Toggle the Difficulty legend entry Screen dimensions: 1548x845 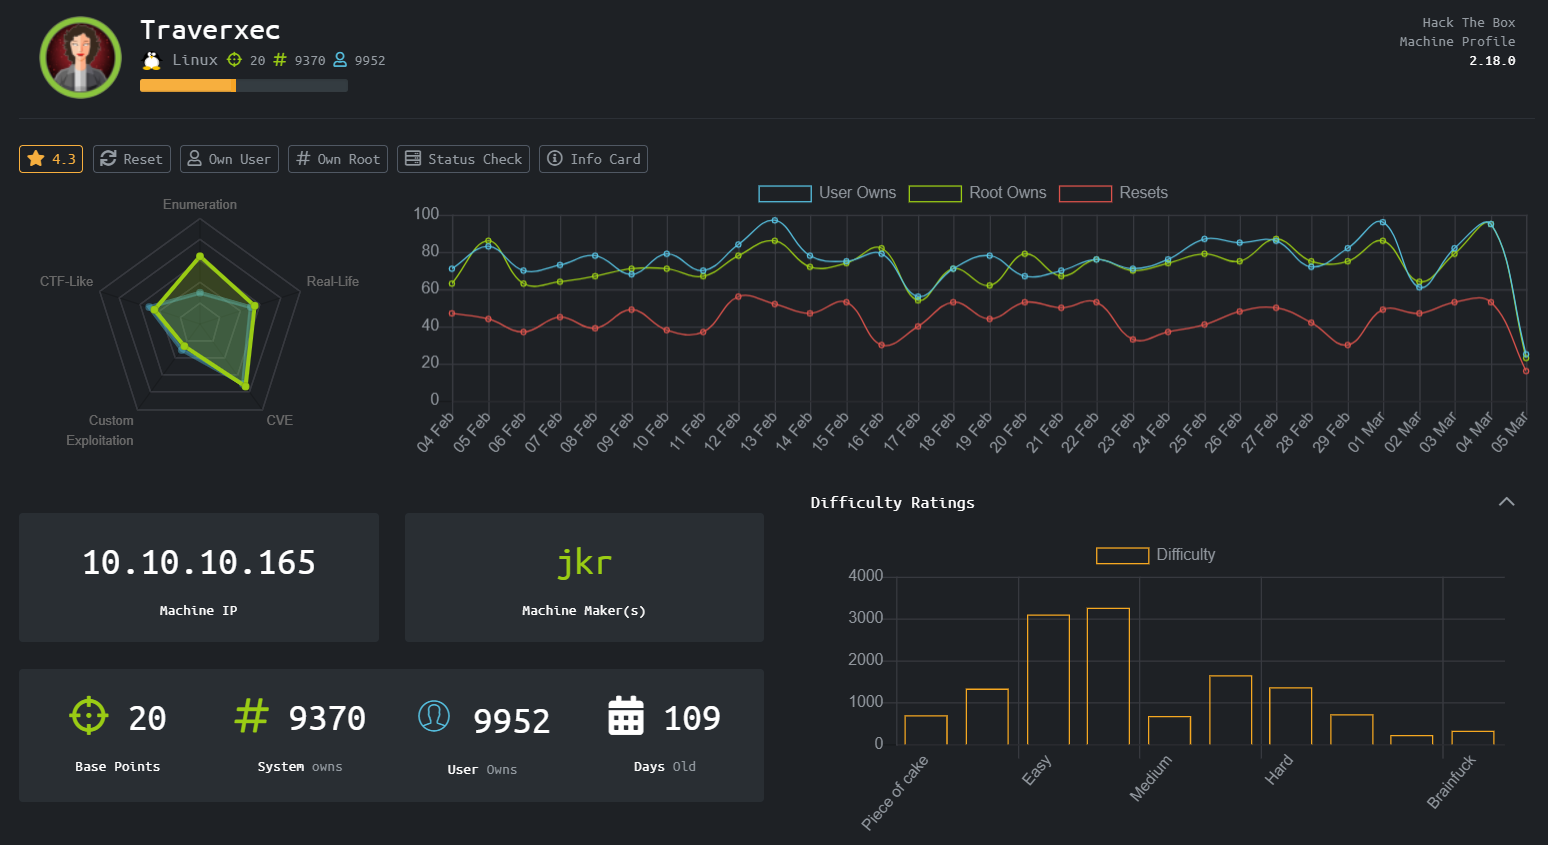pyautogui.click(x=1156, y=555)
